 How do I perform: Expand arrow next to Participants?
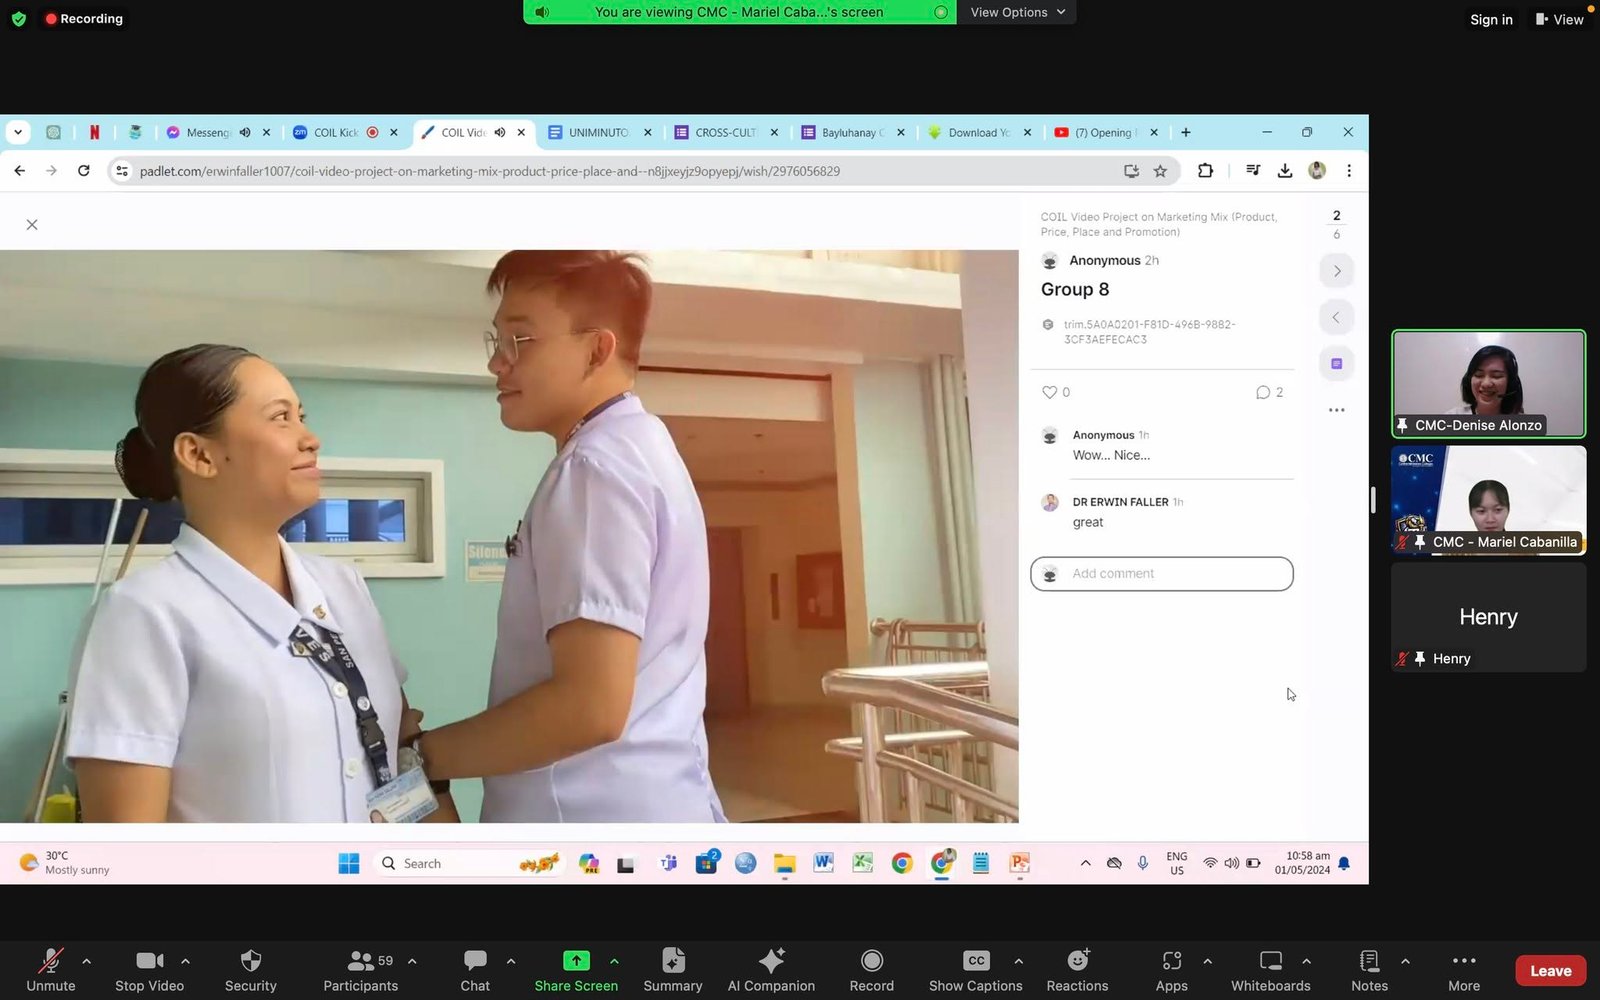(412, 961)
